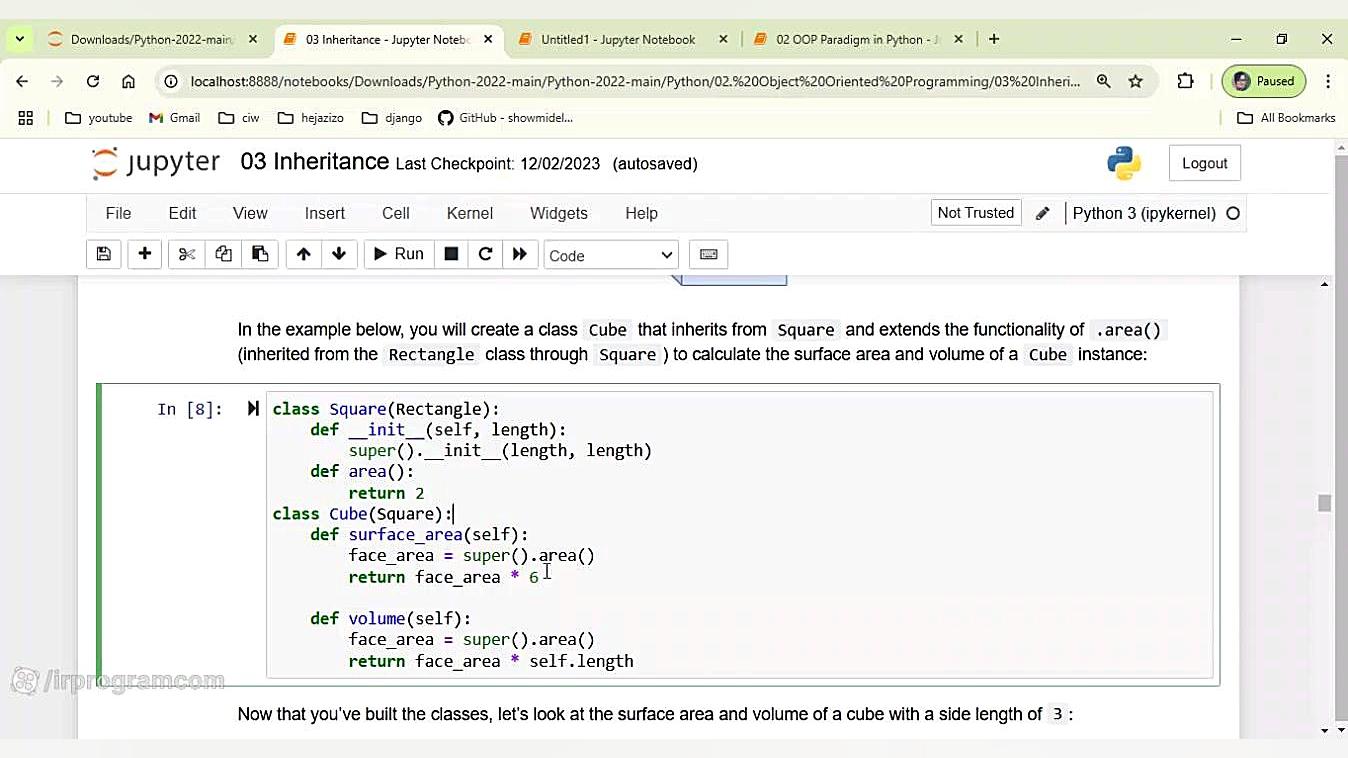Switch to Untitled1 Jupyter Notebook tab
The height and width of the screenshot is (758, 1348).
(617, 39)
